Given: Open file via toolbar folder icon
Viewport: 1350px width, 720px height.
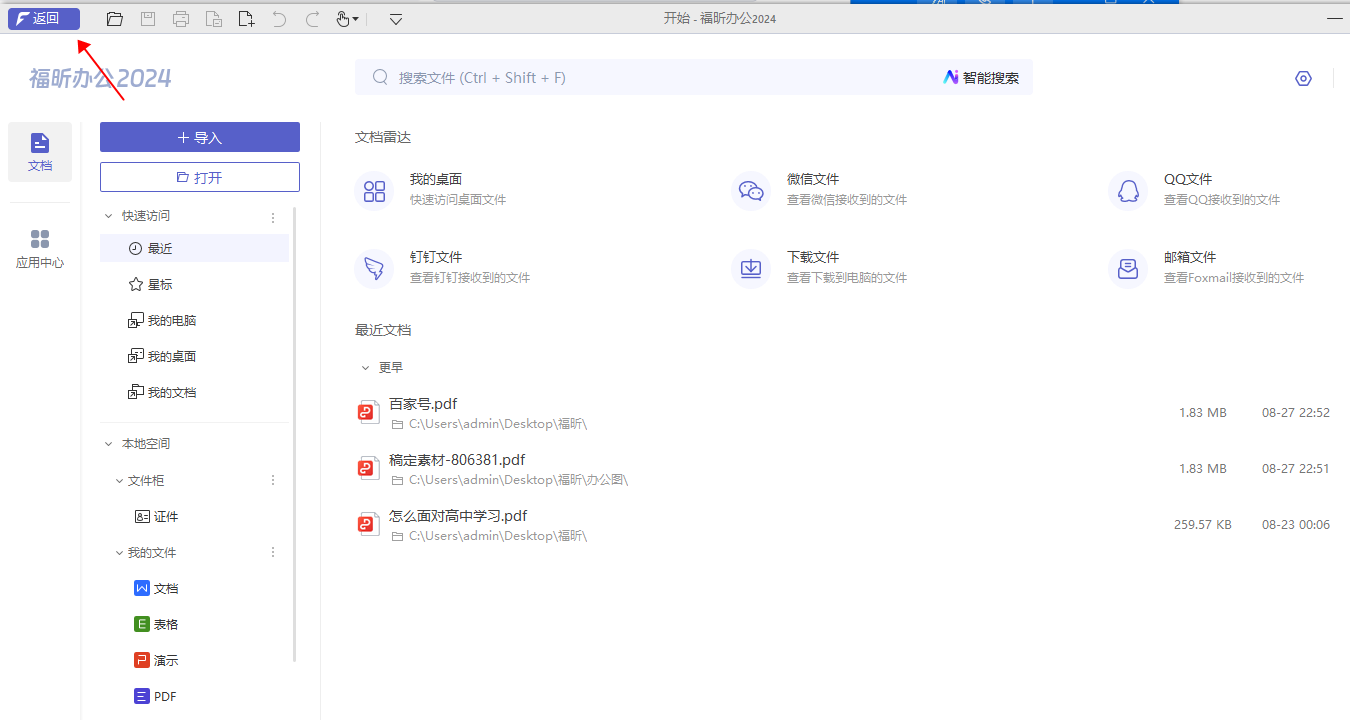Looking at the screenshot, I should point(115,18).
